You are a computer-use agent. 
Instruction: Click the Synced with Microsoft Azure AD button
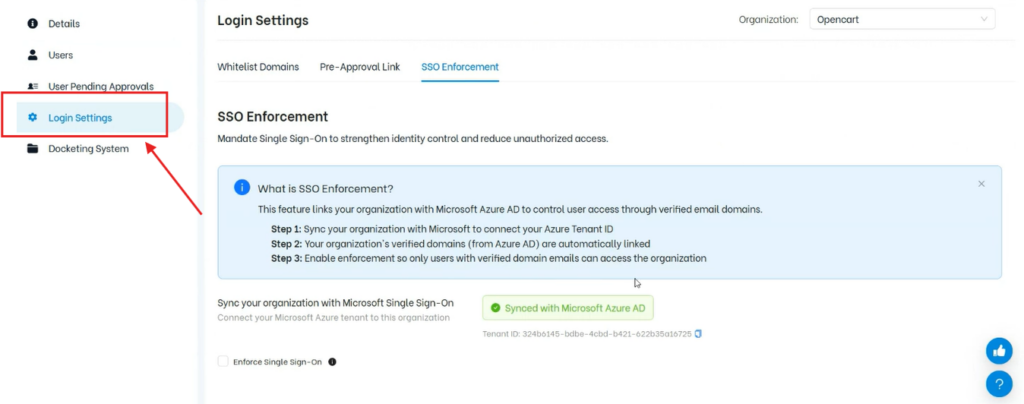(x=567, y=307)
